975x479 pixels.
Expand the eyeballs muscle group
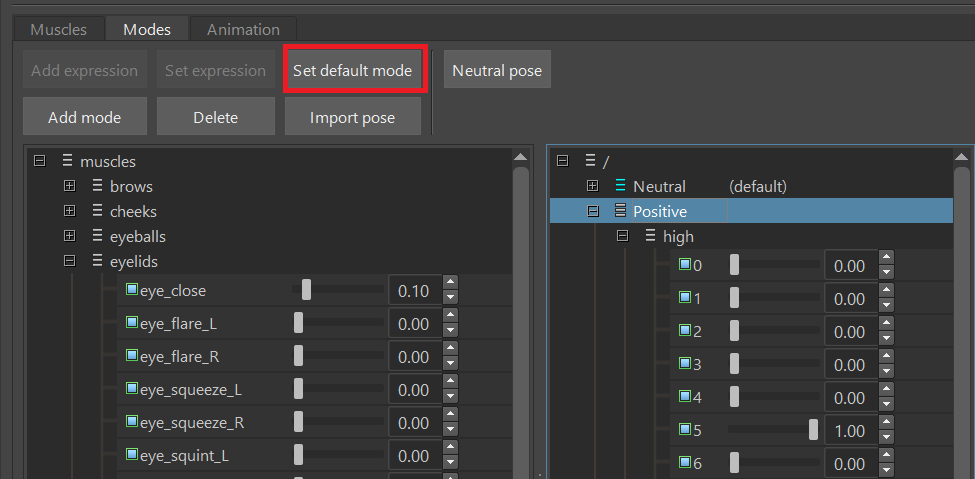tap(69, 237)
